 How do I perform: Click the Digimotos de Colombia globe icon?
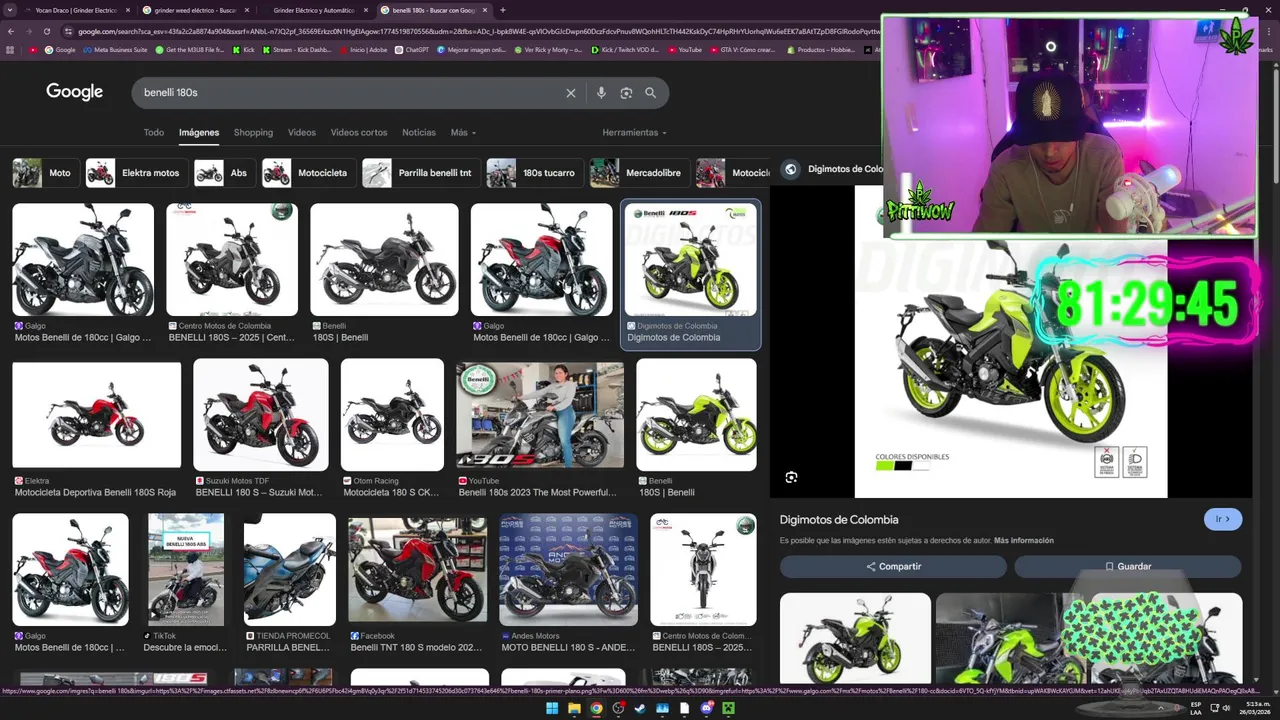[x=790, y=169]
